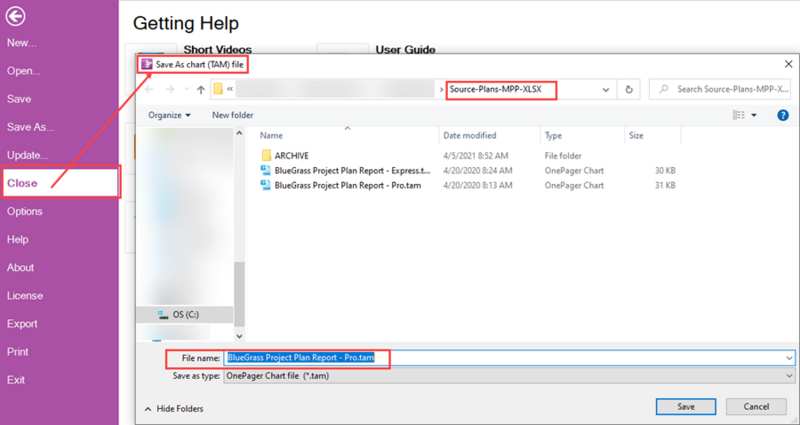Select the BlueGrass Express chart file
Image resolution: width=800 pixels, height=425 pixels.
(x=345, y=170)
